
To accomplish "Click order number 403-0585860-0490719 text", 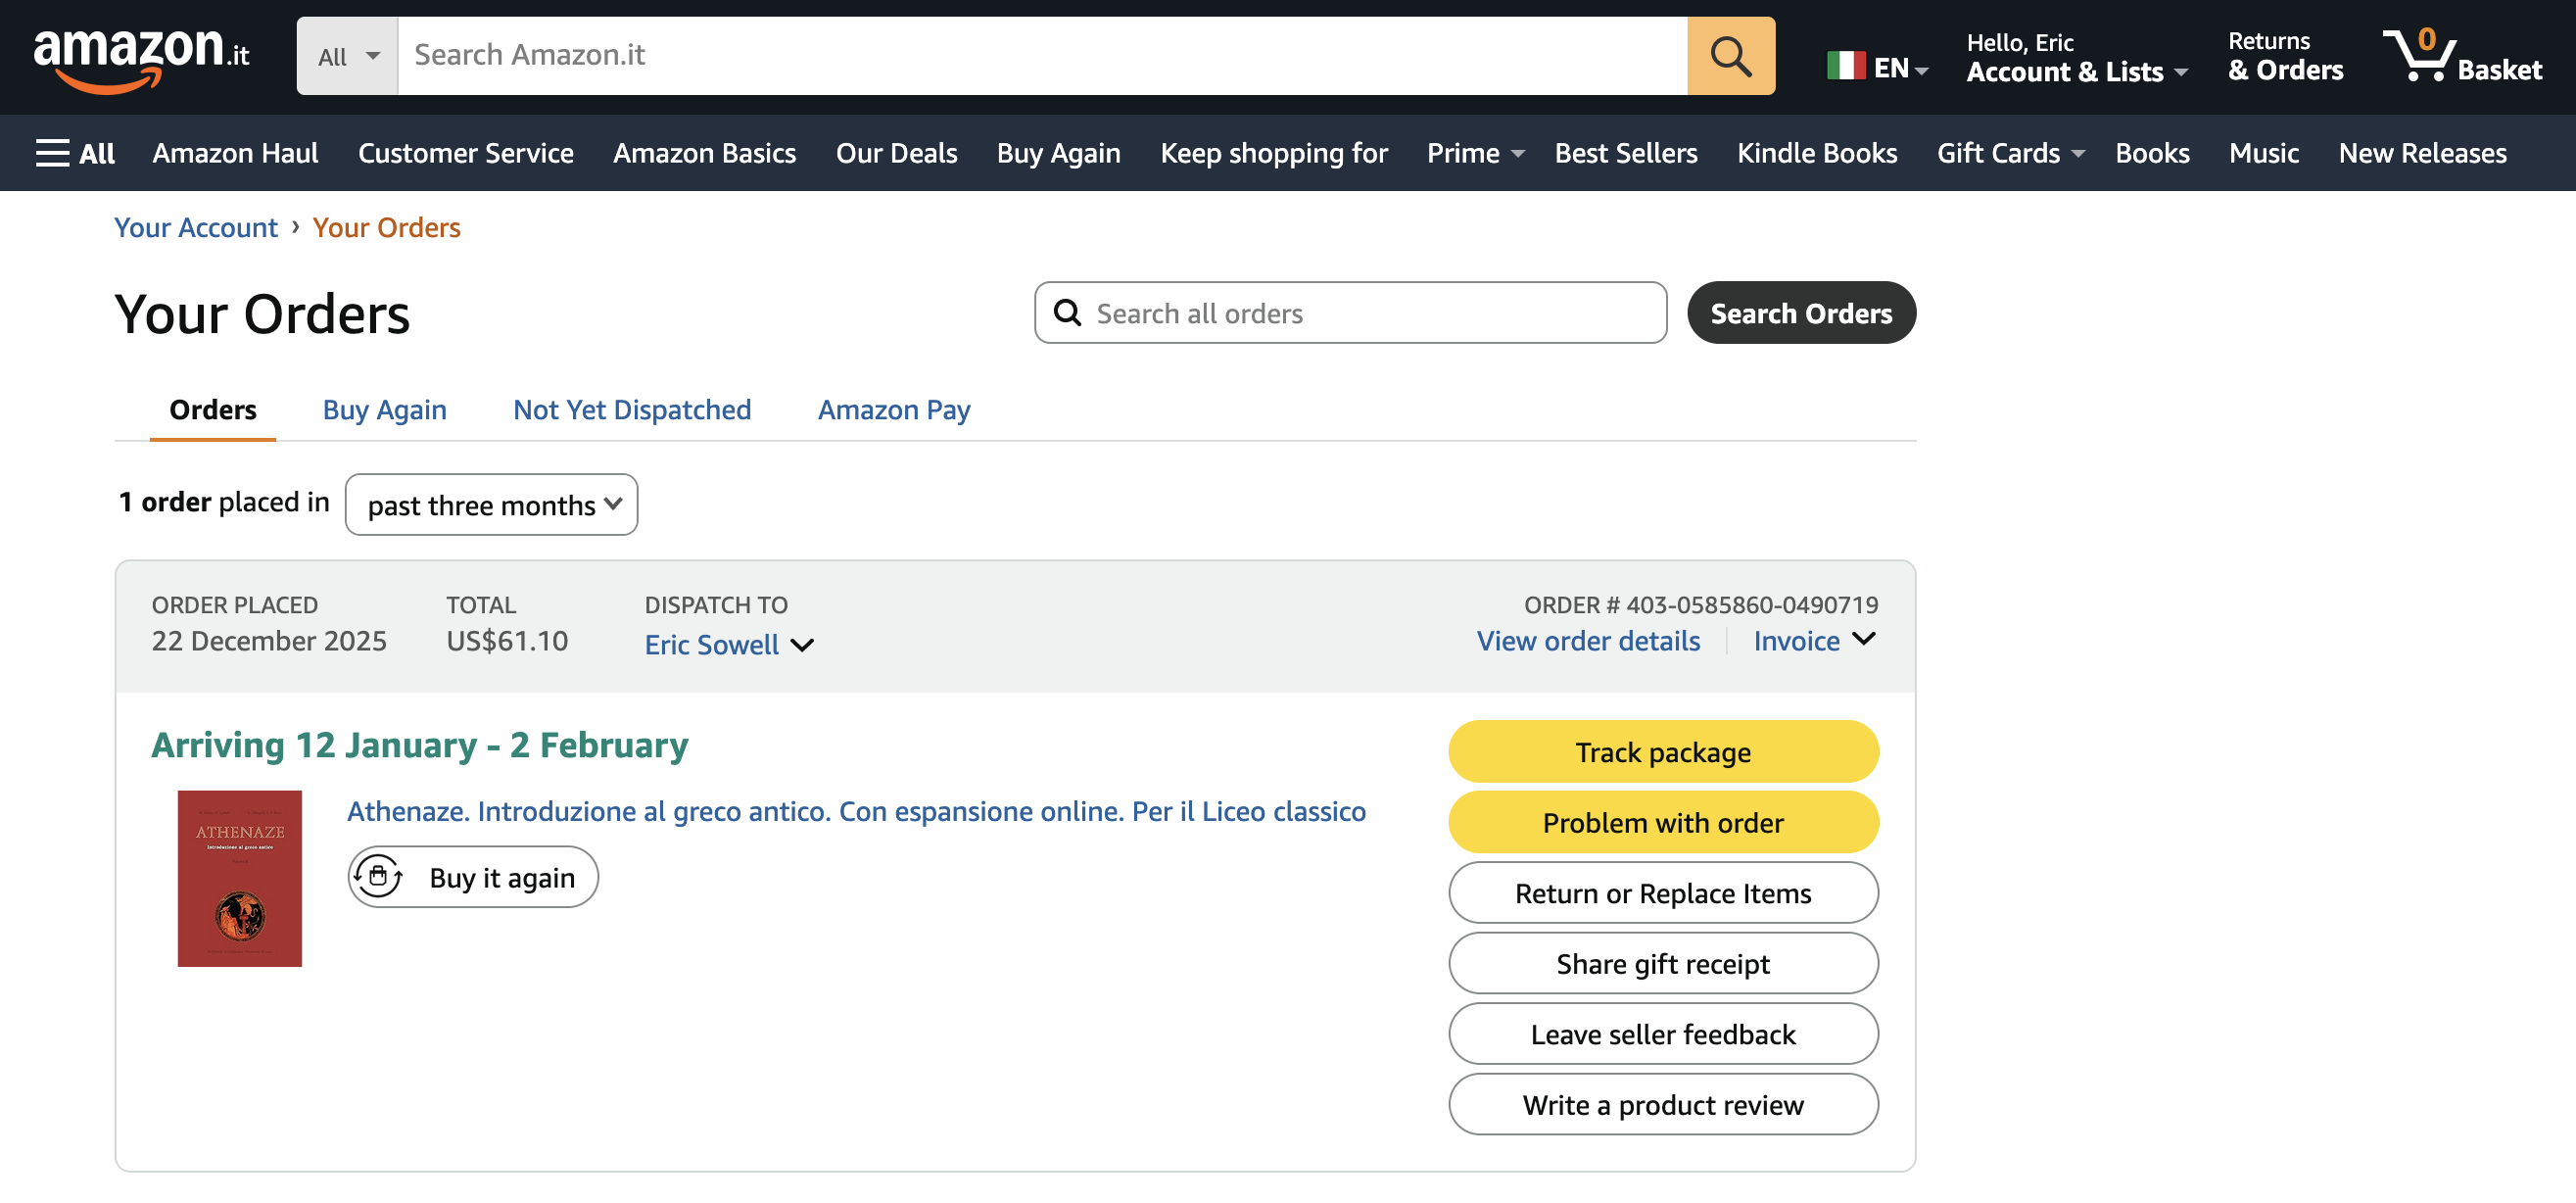I will [1751, 605].
